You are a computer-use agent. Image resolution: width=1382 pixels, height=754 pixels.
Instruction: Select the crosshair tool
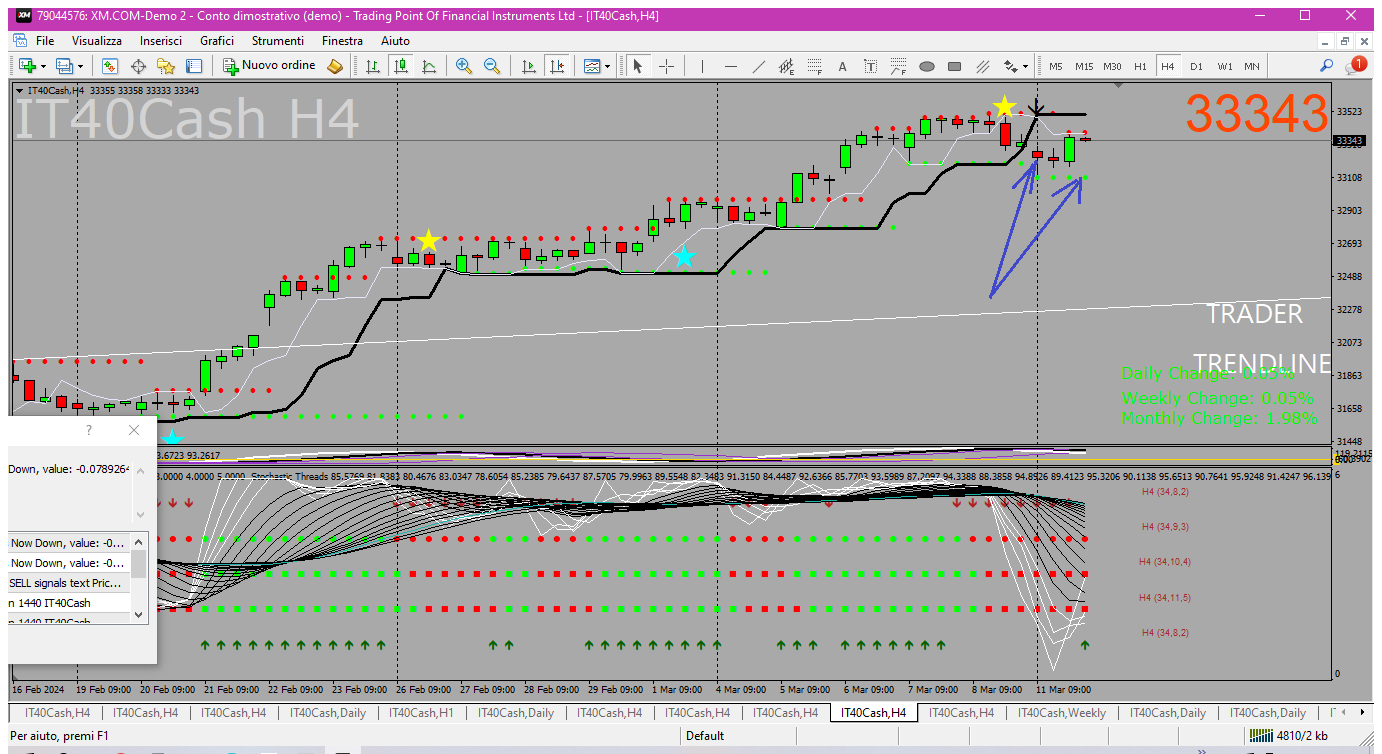[666, 66]
